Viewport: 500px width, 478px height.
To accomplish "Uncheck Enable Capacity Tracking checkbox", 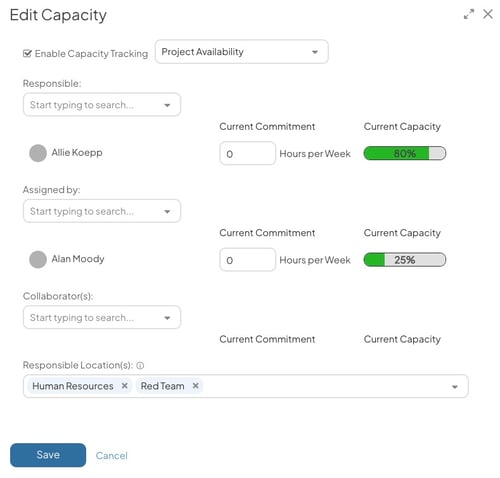I will pos(27,53).
